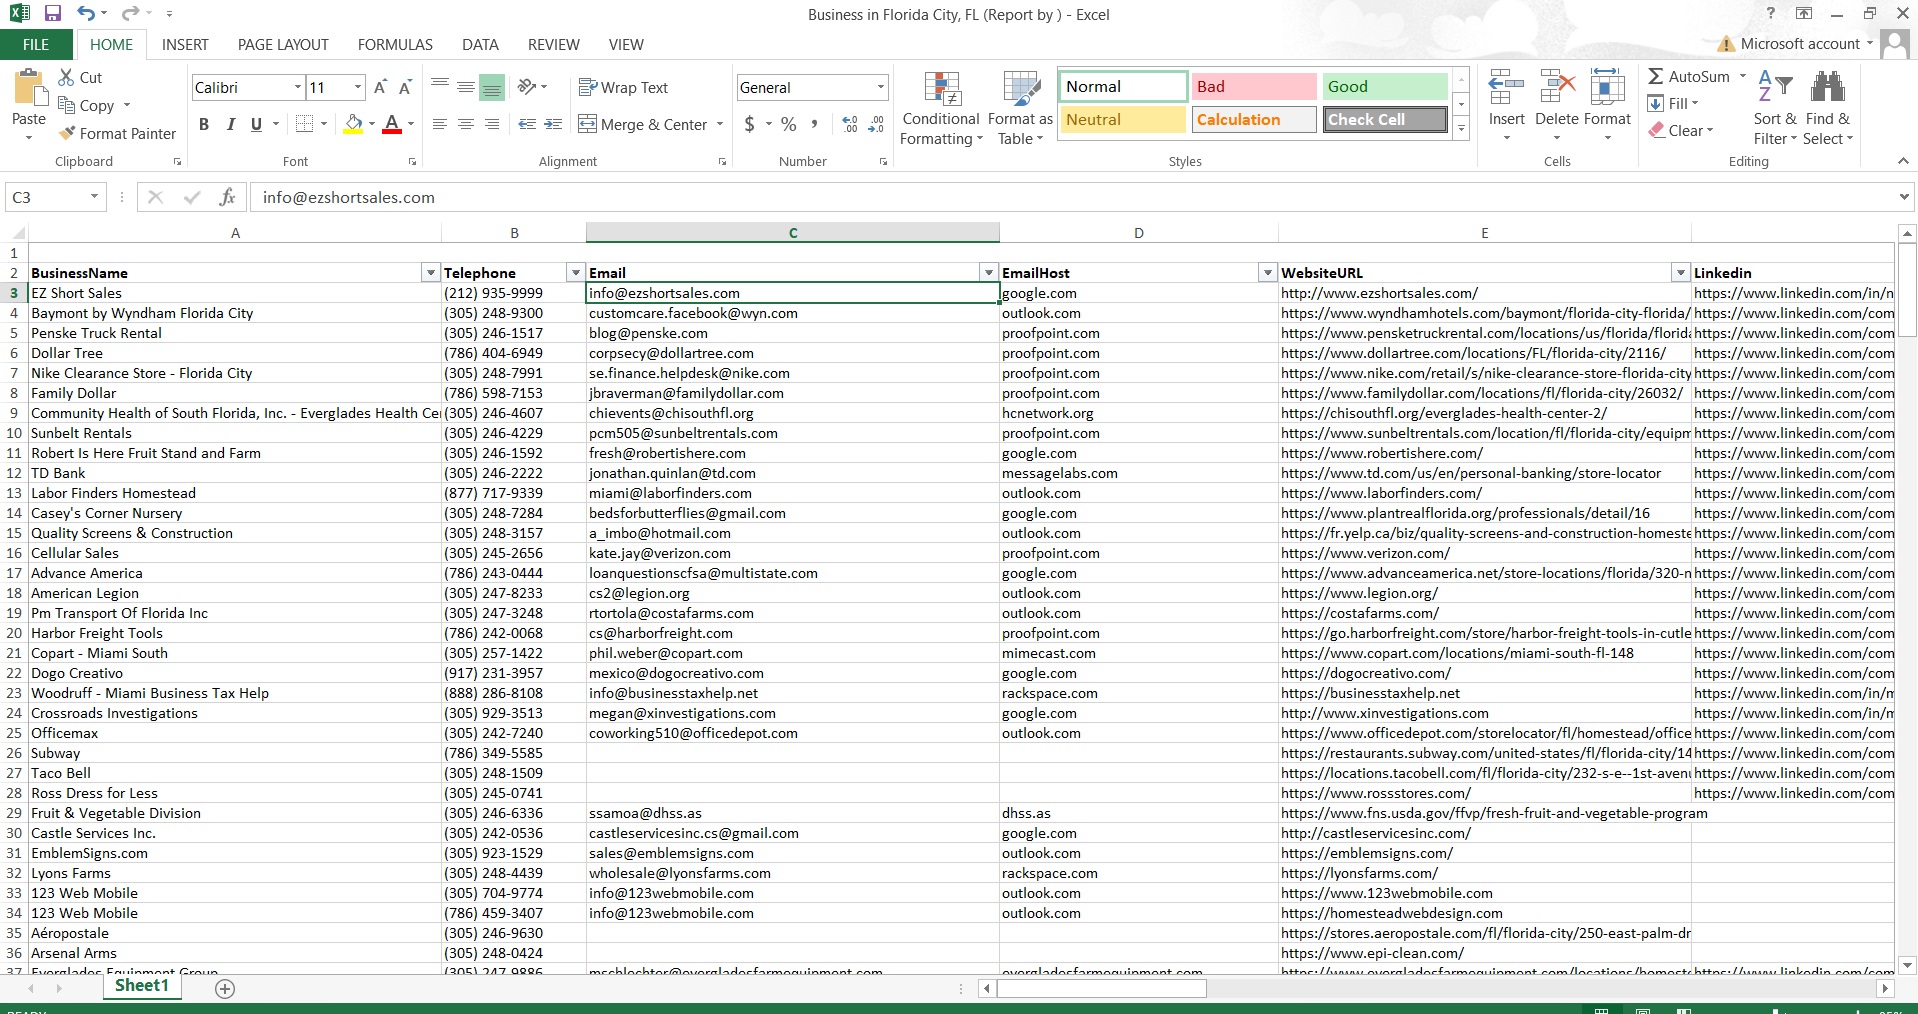This screenshot has height=1014, width=1918.
Task: Apply the Bad cell style swatch
Action: tap(1253, 87)
